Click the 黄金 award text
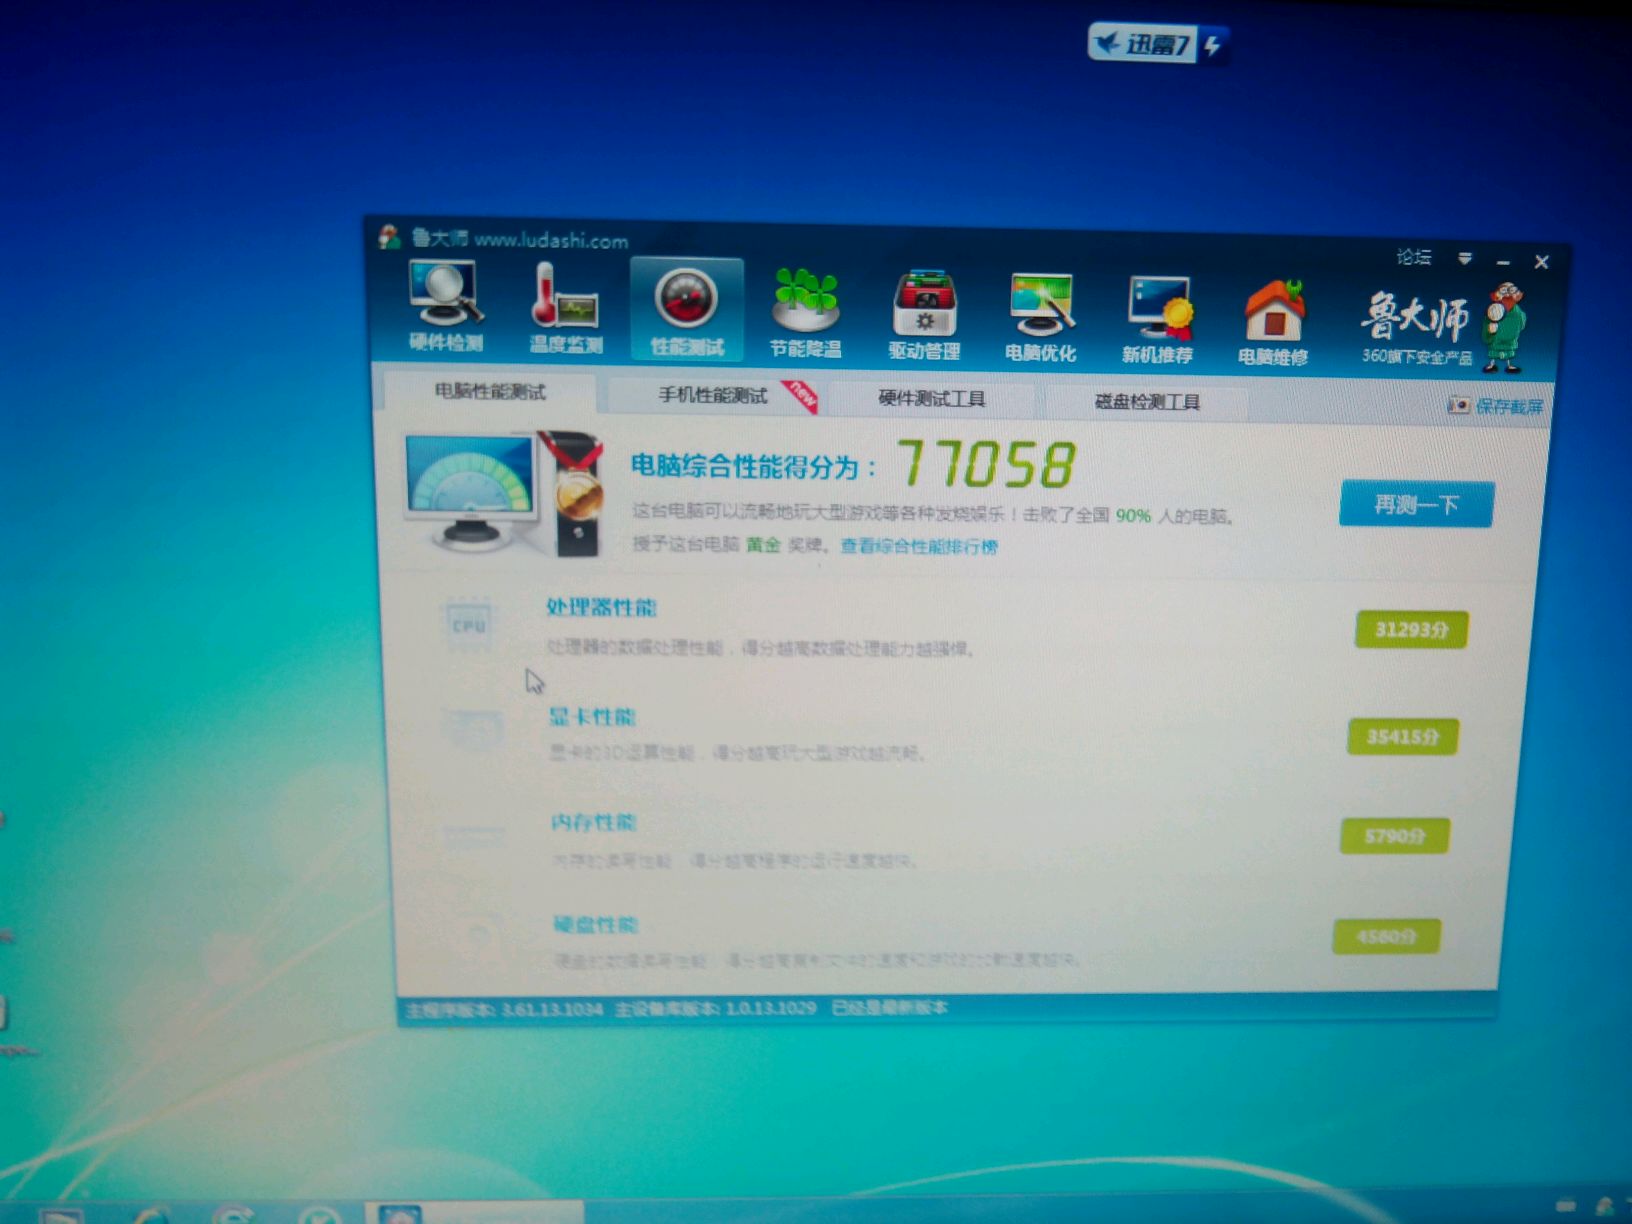The width and height of the screenshot is (1632, 1224). point(763,544)
